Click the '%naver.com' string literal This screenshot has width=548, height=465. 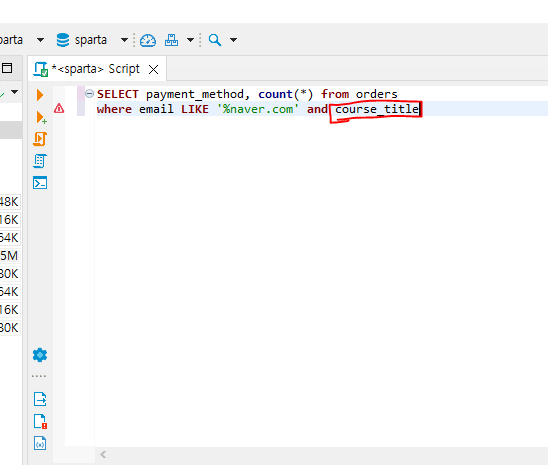[258, 109]
